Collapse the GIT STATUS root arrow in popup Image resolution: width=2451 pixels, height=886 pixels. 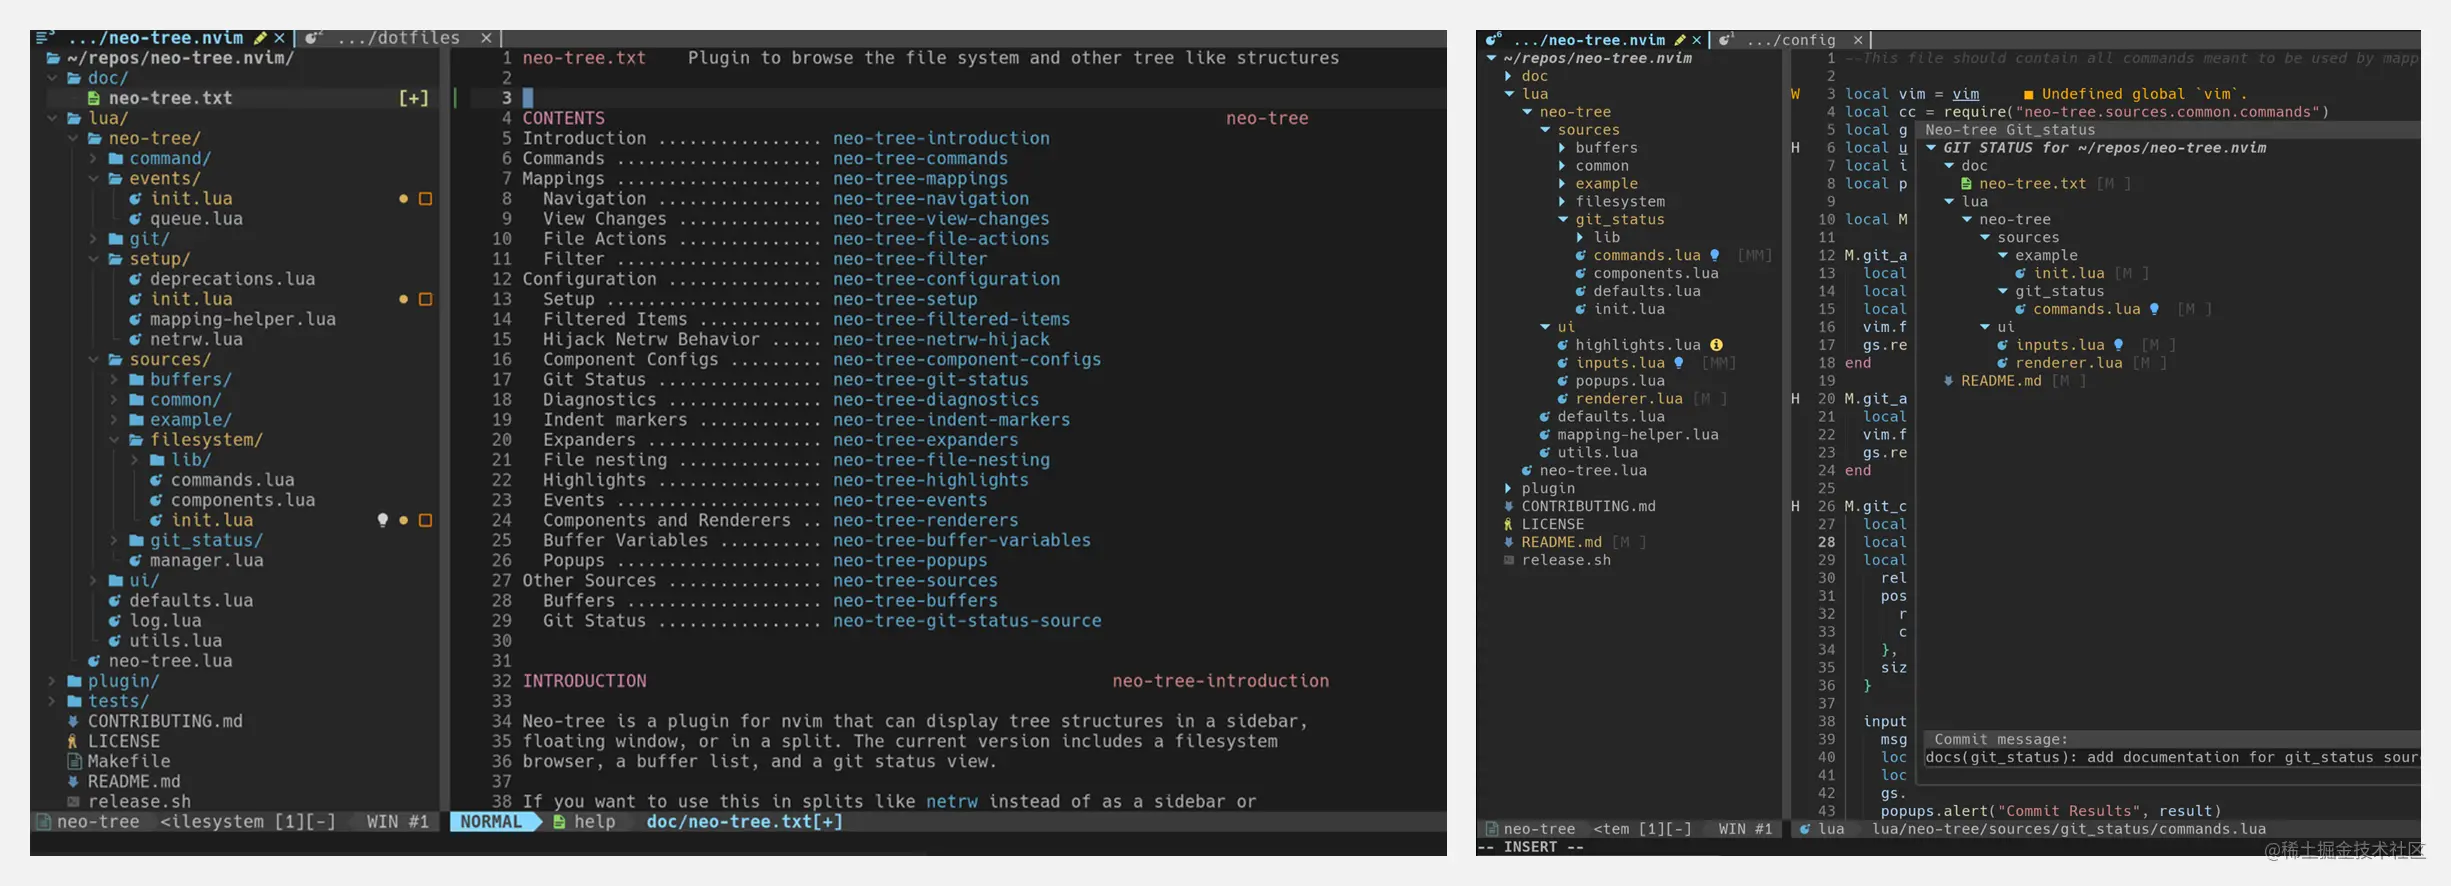(1931, 148)
